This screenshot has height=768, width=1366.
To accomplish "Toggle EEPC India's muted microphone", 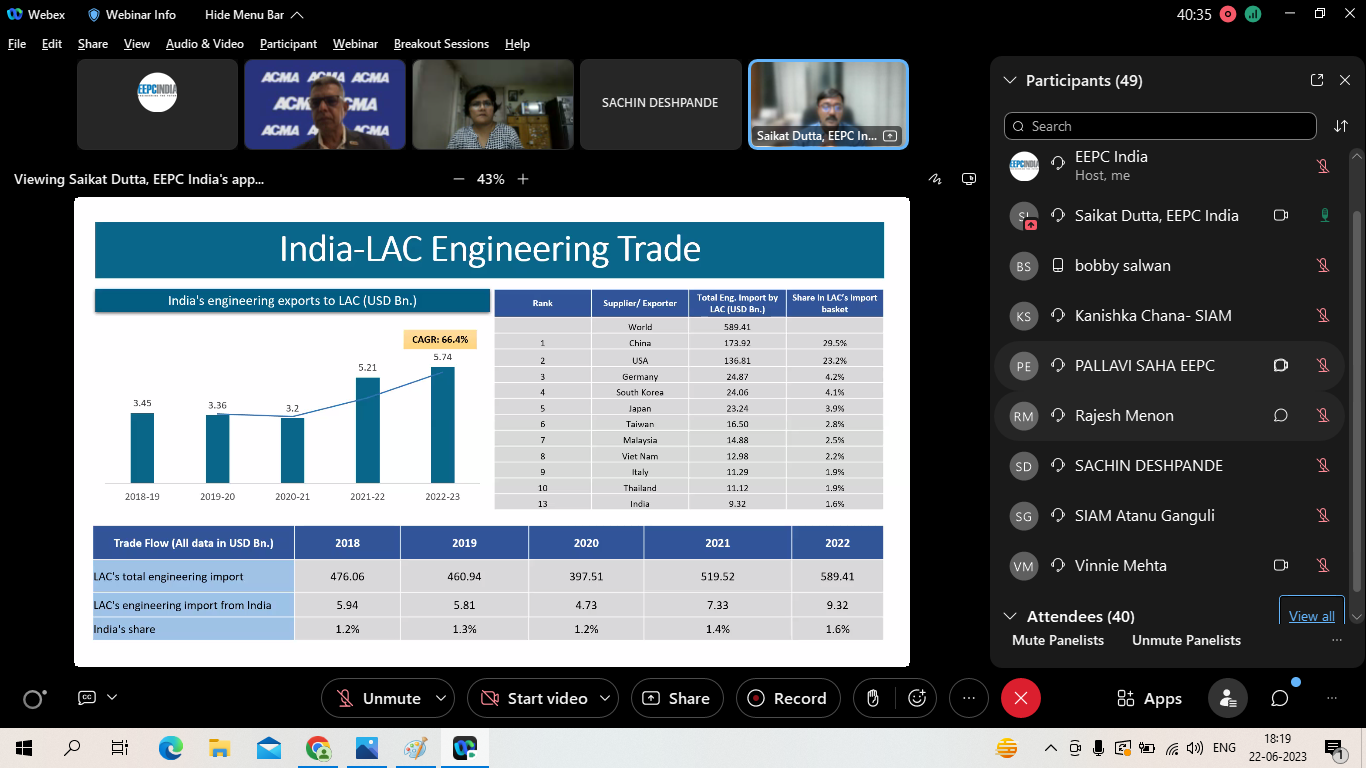I will click(1323, 165).
